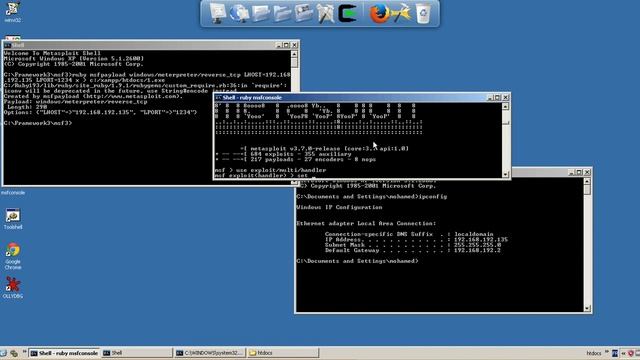Open the yellow pickaxe tool icon in dock
Image resolution: width=640 pixels, height=360 pixels.
point(401,13)
